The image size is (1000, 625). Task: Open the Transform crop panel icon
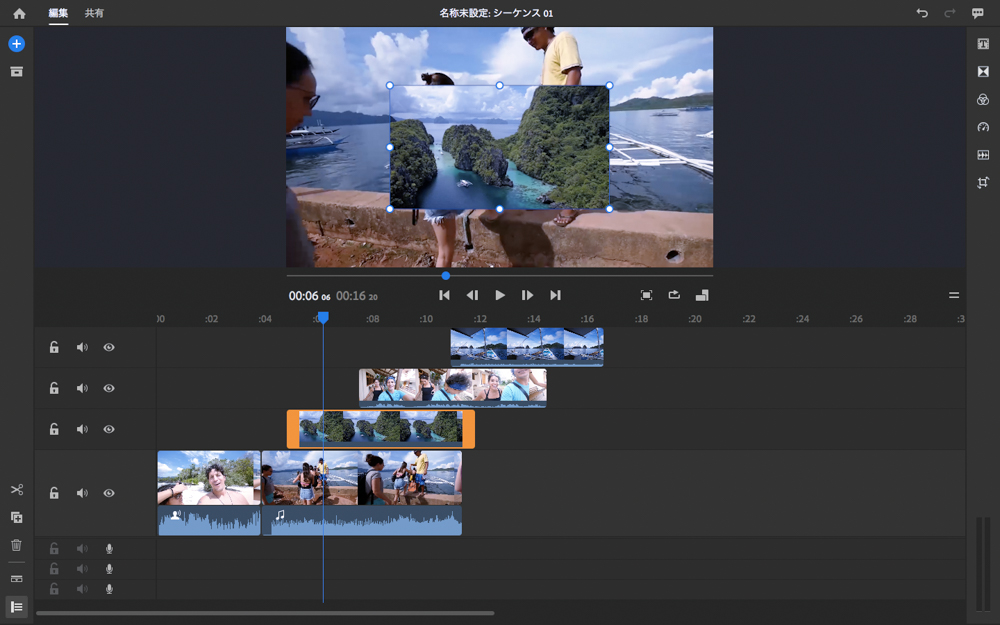click(983, 182)
